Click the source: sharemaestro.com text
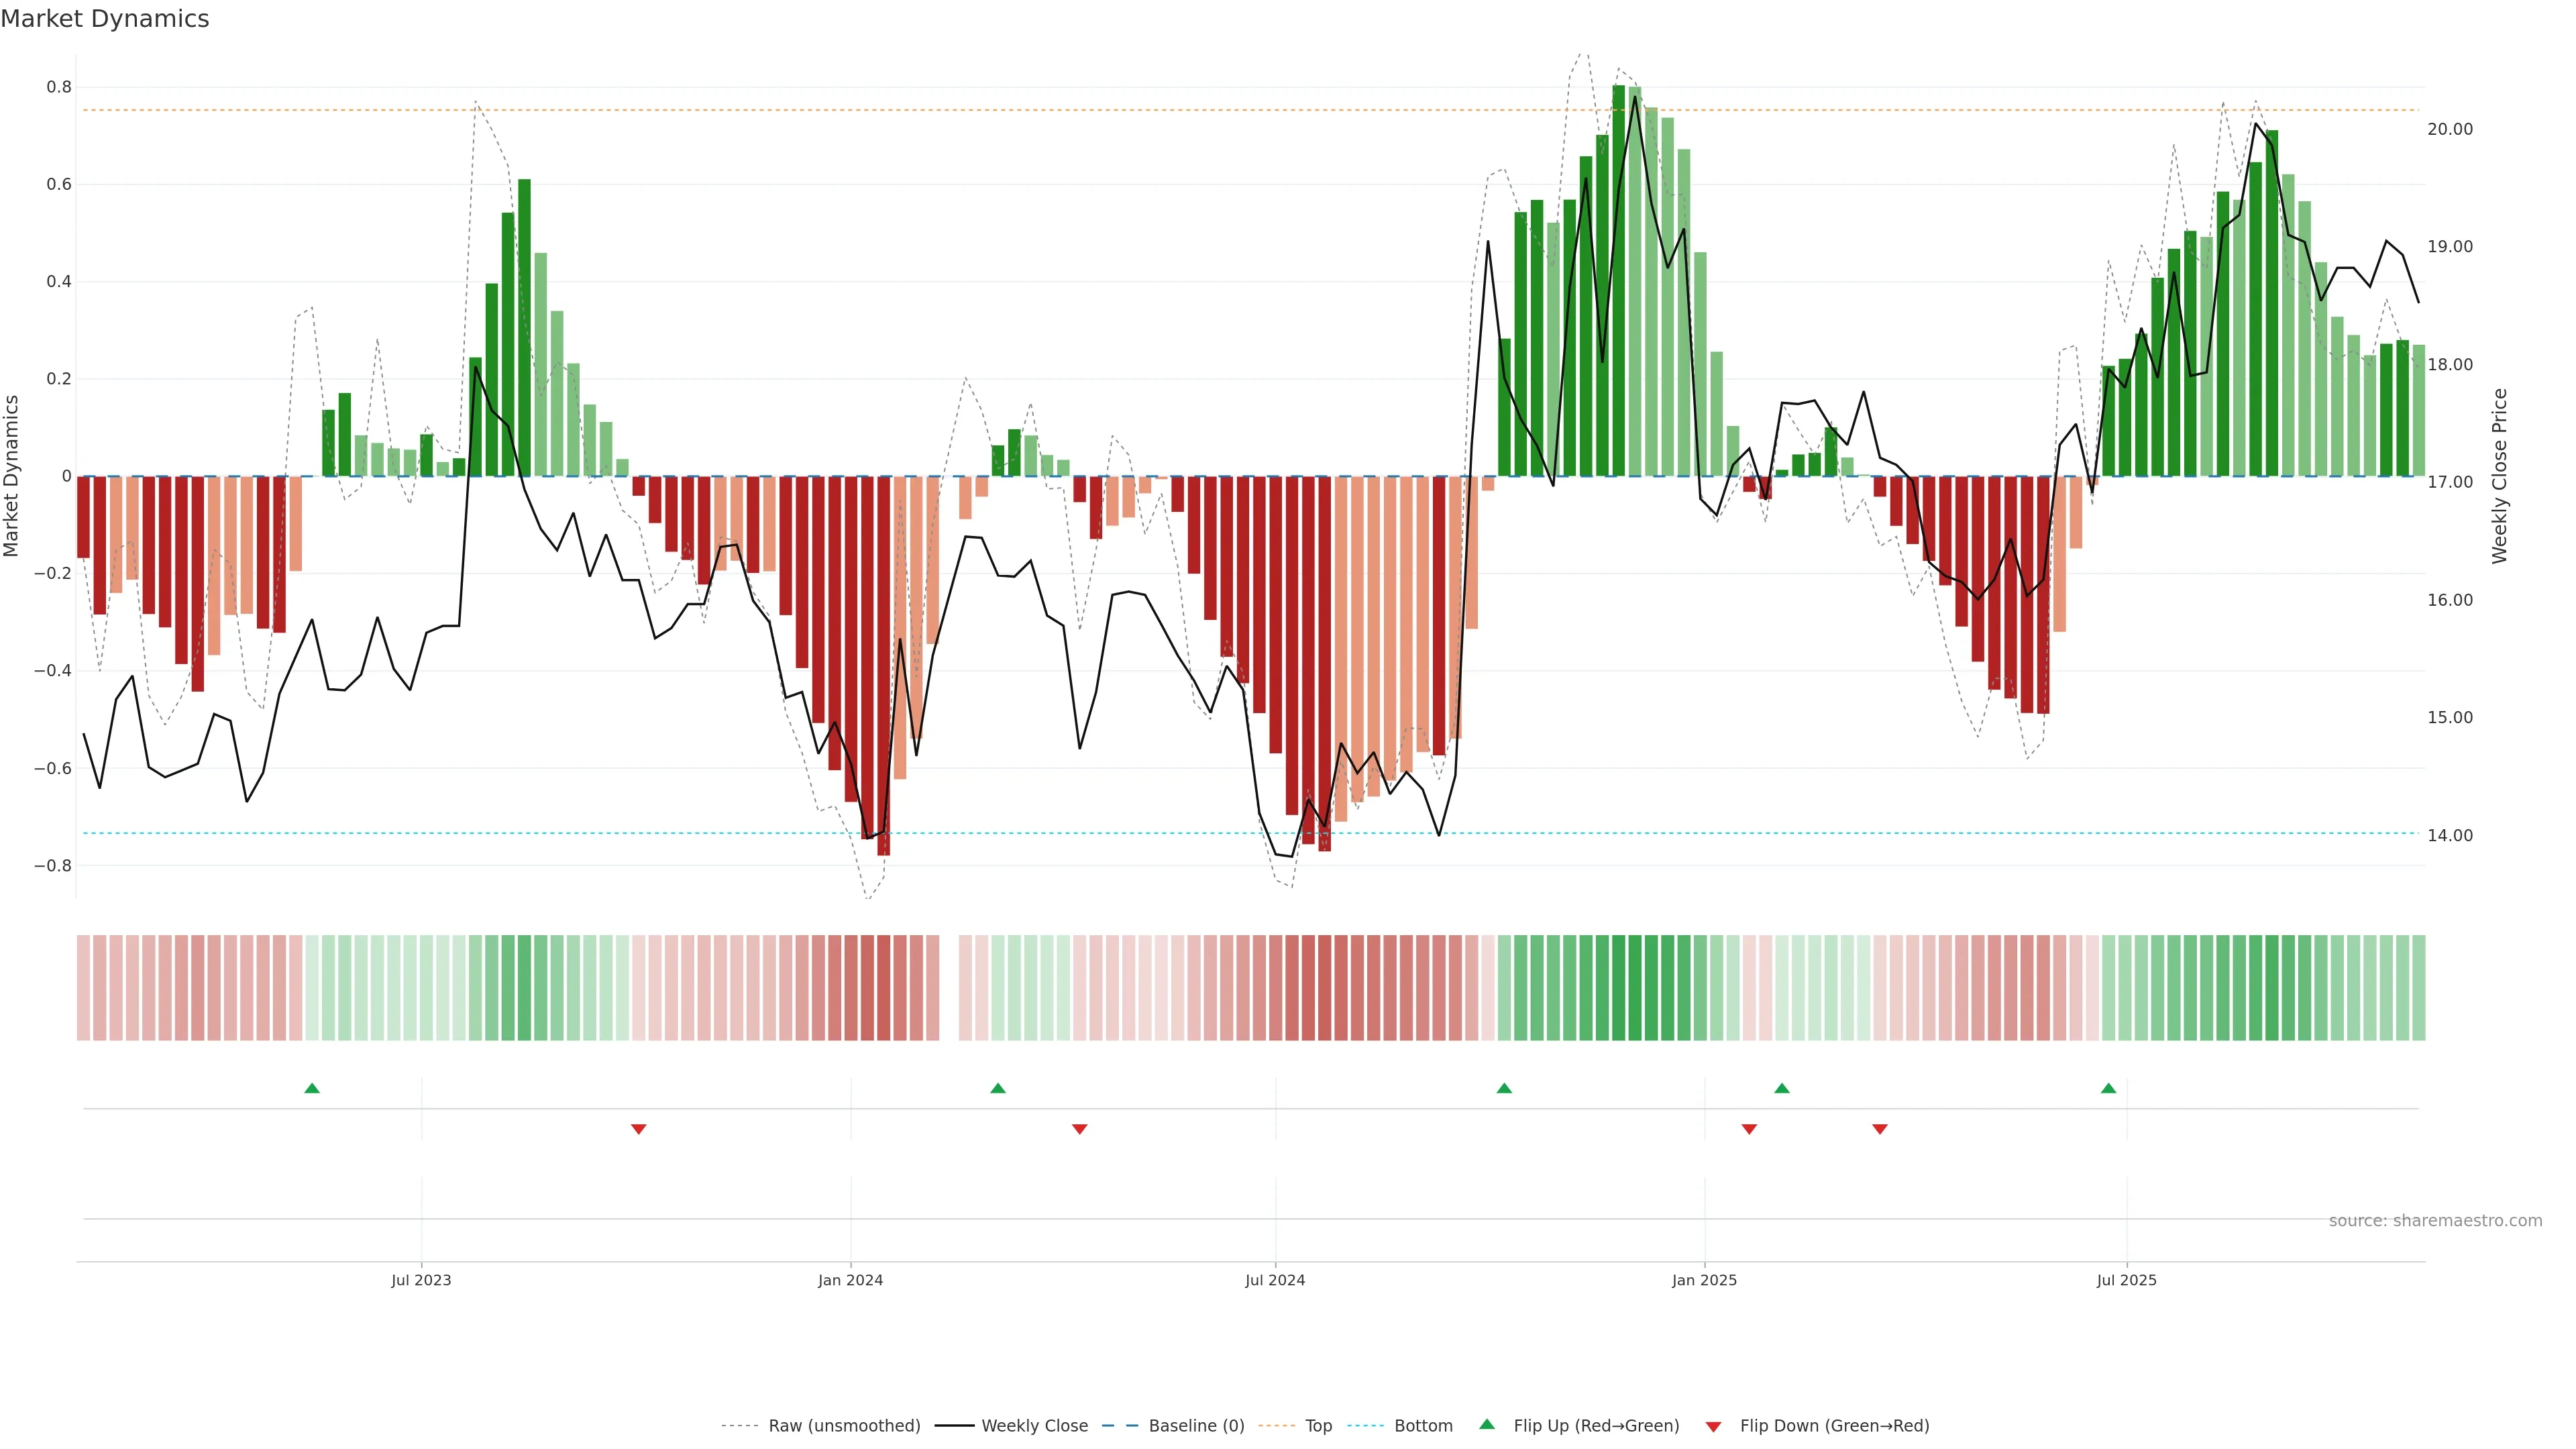 [2435, 1220]
